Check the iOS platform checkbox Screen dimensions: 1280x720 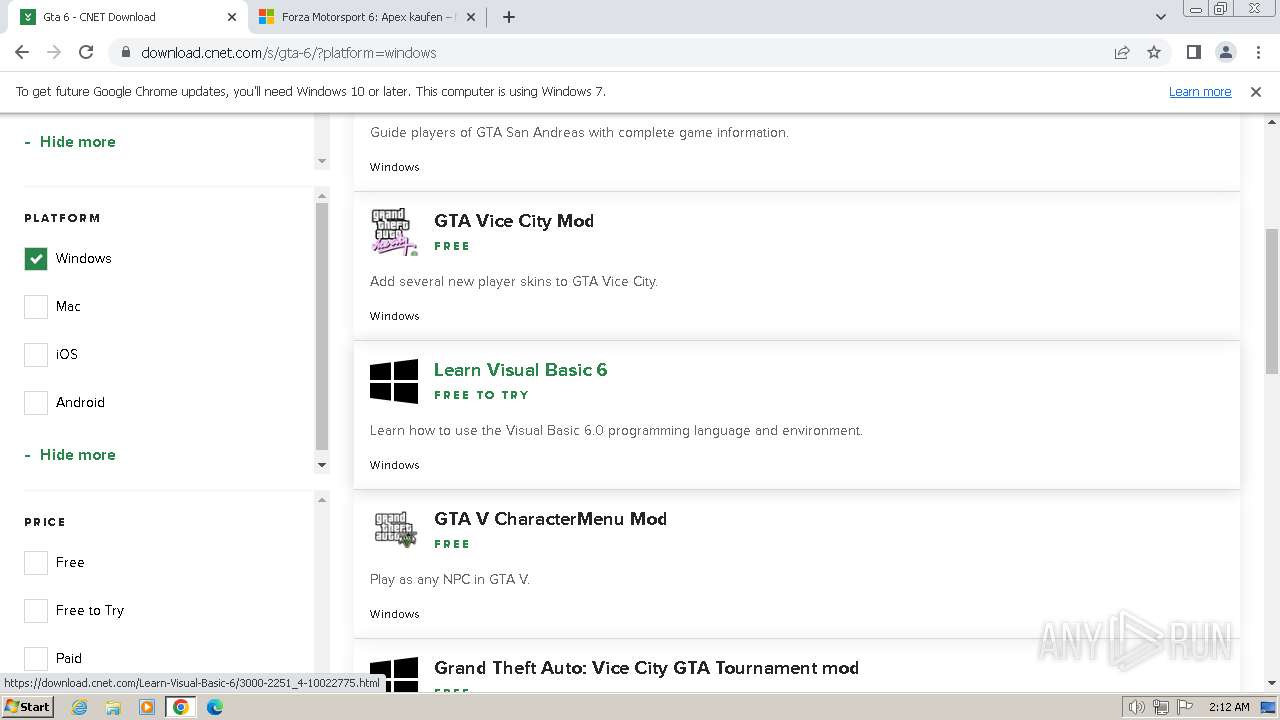(36, 355)
